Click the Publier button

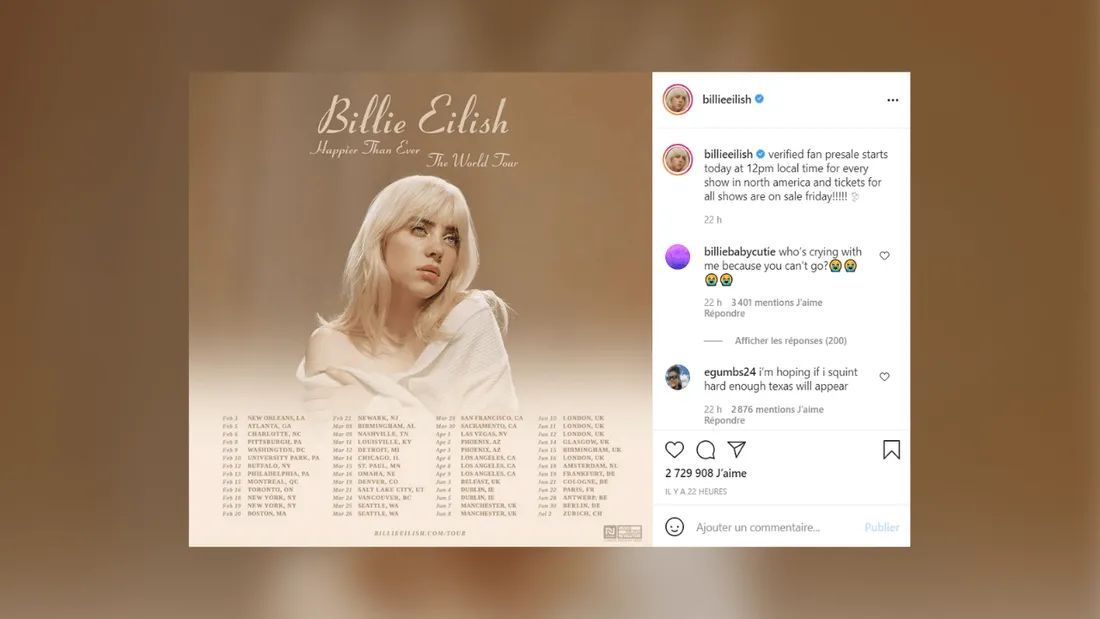(881, 527)
